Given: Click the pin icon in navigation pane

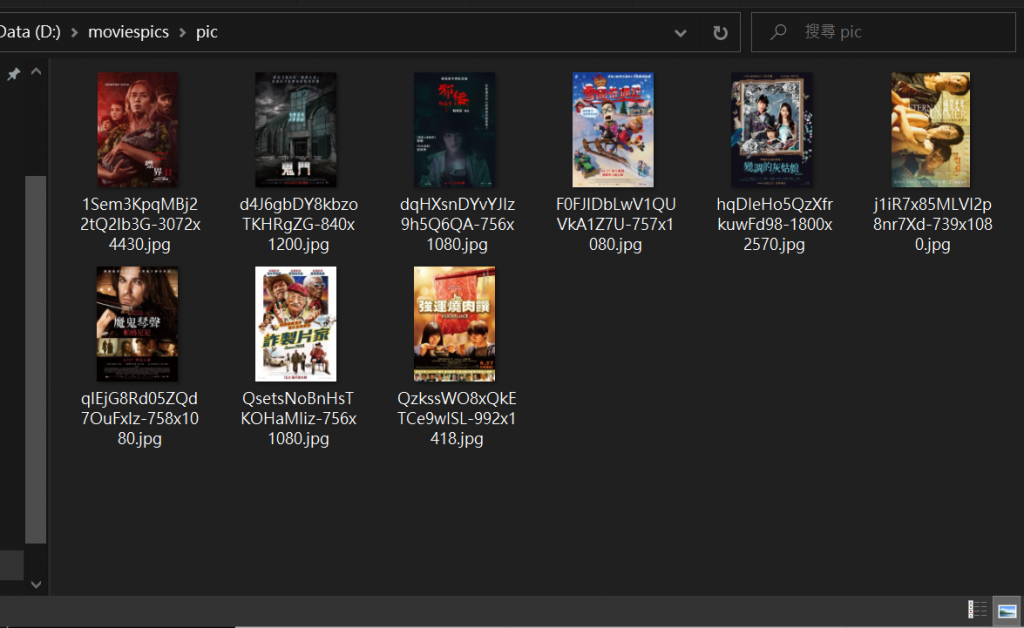Looking at the screenshot, I should click(13, 74).
